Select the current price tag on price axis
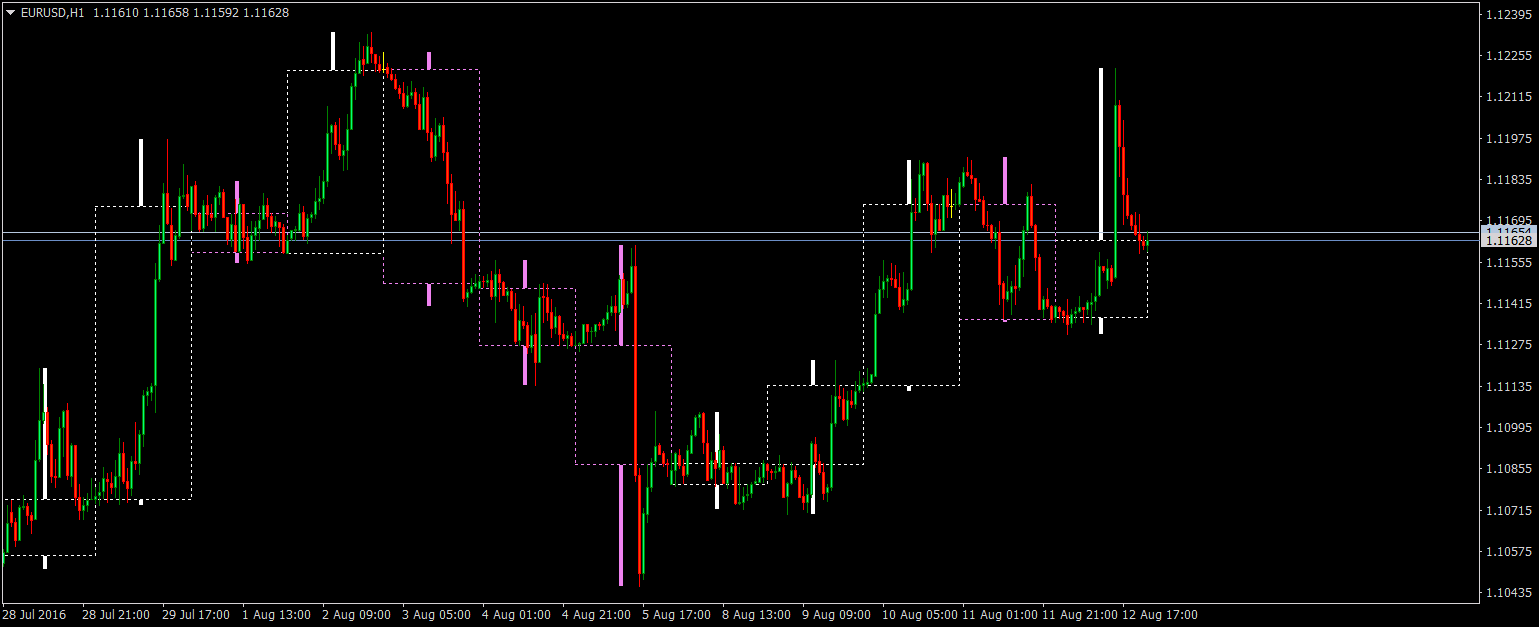This screenshot has height=627, width=1539. click(x=1508, y=241)
